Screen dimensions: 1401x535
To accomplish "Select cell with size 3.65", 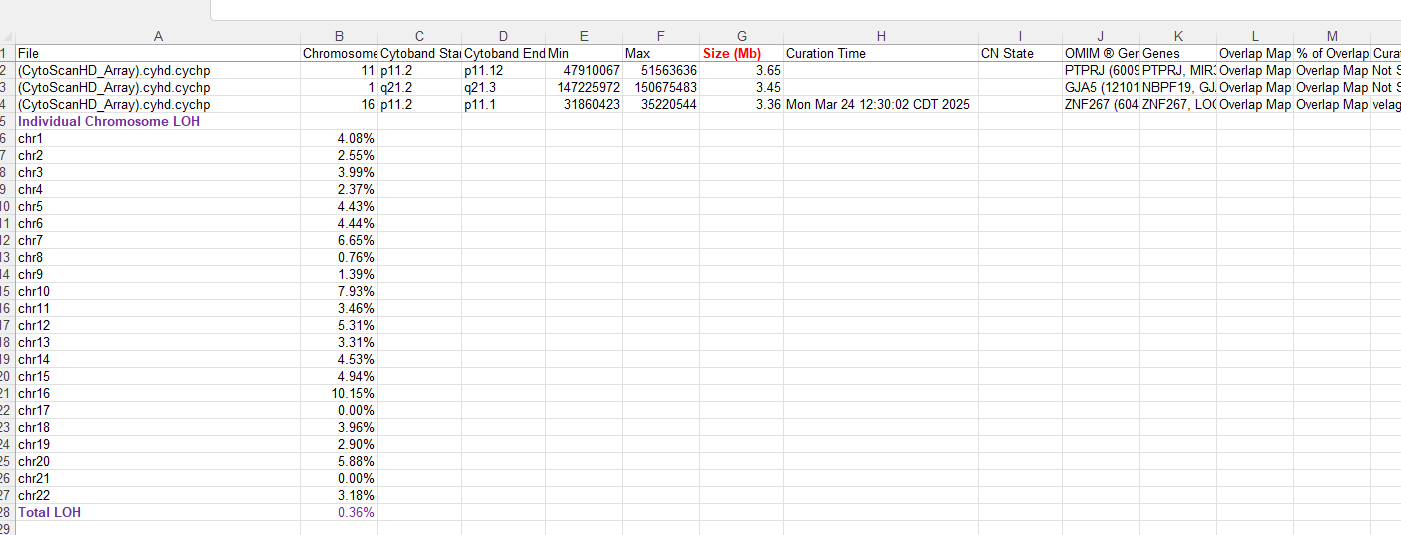I will [741, 71].
